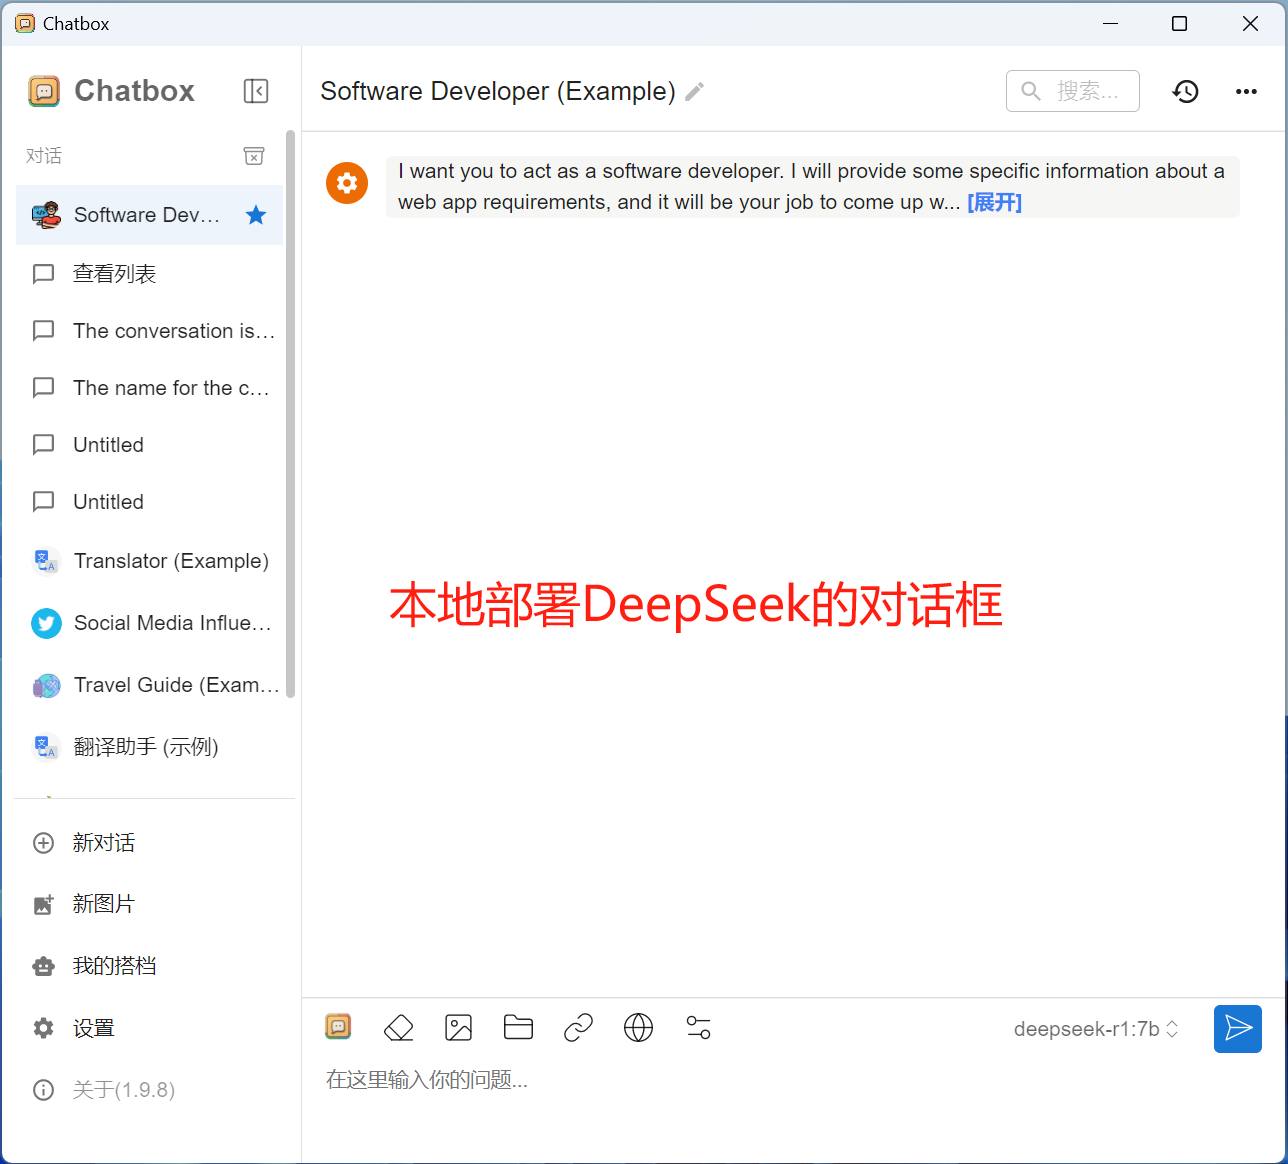Collapse the sidebar with the panel icon
Screen dimensions: 1288x1164
tap(256, 91)
